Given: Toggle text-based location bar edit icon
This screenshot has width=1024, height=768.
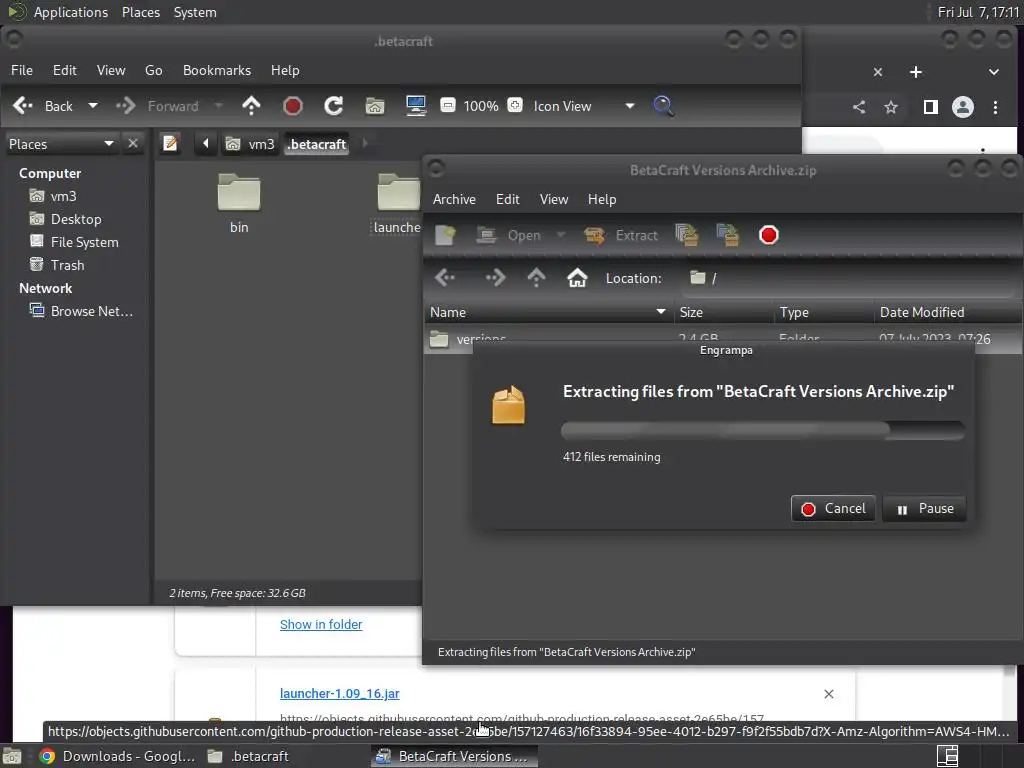Looking at the screenshot, I should (170, 143).
